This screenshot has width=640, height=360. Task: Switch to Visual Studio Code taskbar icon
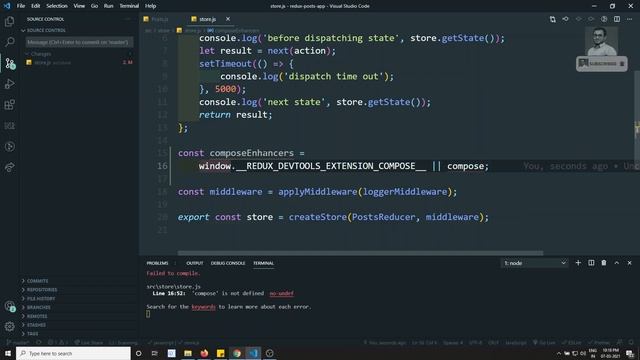click(253, 353)
